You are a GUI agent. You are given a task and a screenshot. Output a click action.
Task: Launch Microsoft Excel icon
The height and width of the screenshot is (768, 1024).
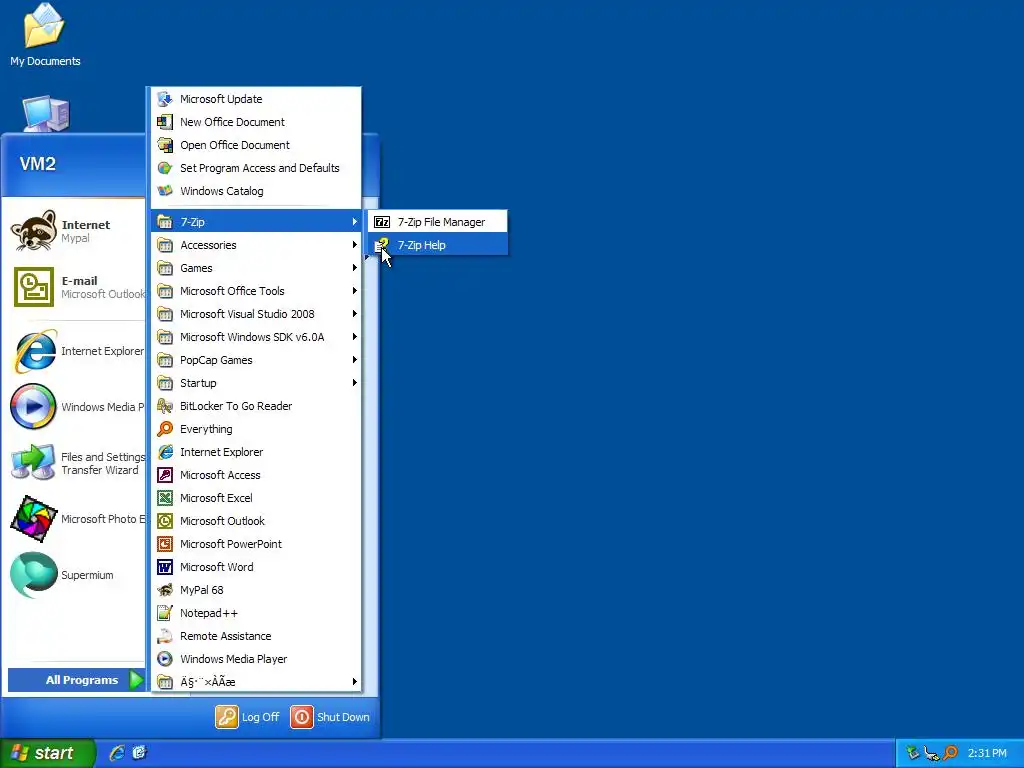pos(165,498)
